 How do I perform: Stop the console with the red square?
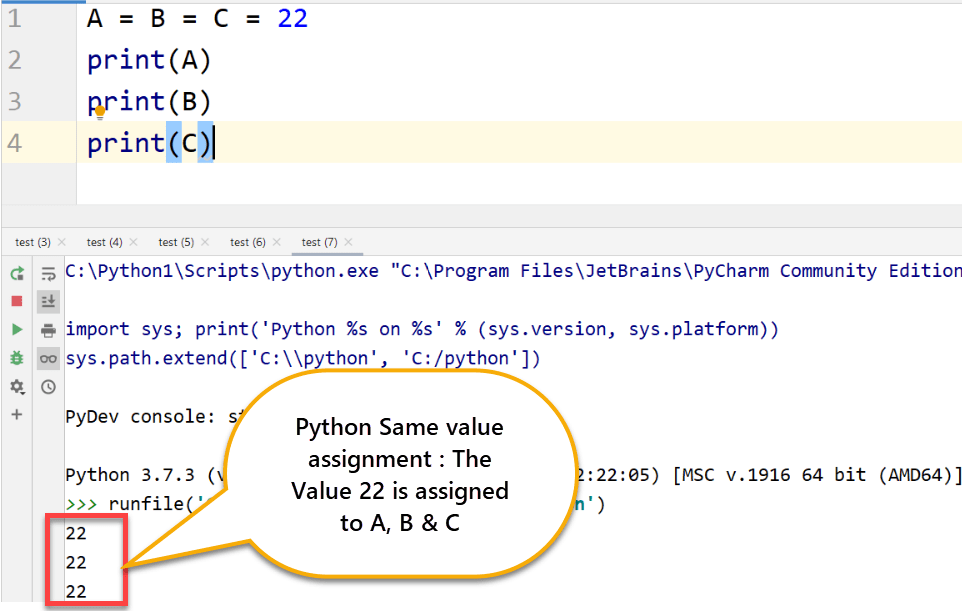[17, 301]
